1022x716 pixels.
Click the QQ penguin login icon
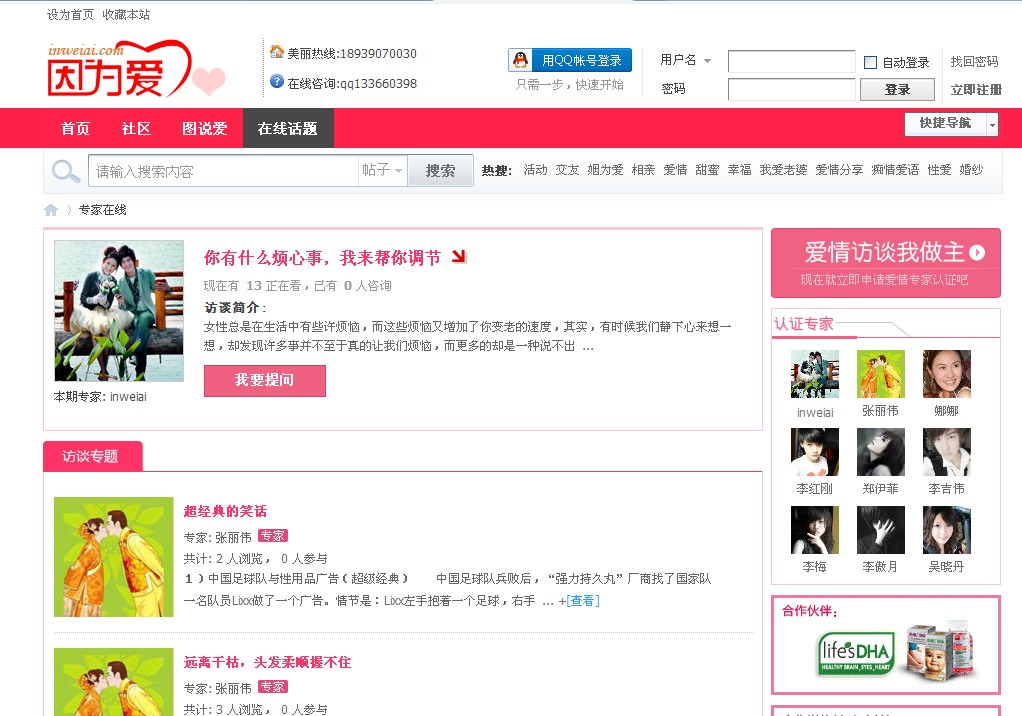pyautogui.click(x=520, y=60)
